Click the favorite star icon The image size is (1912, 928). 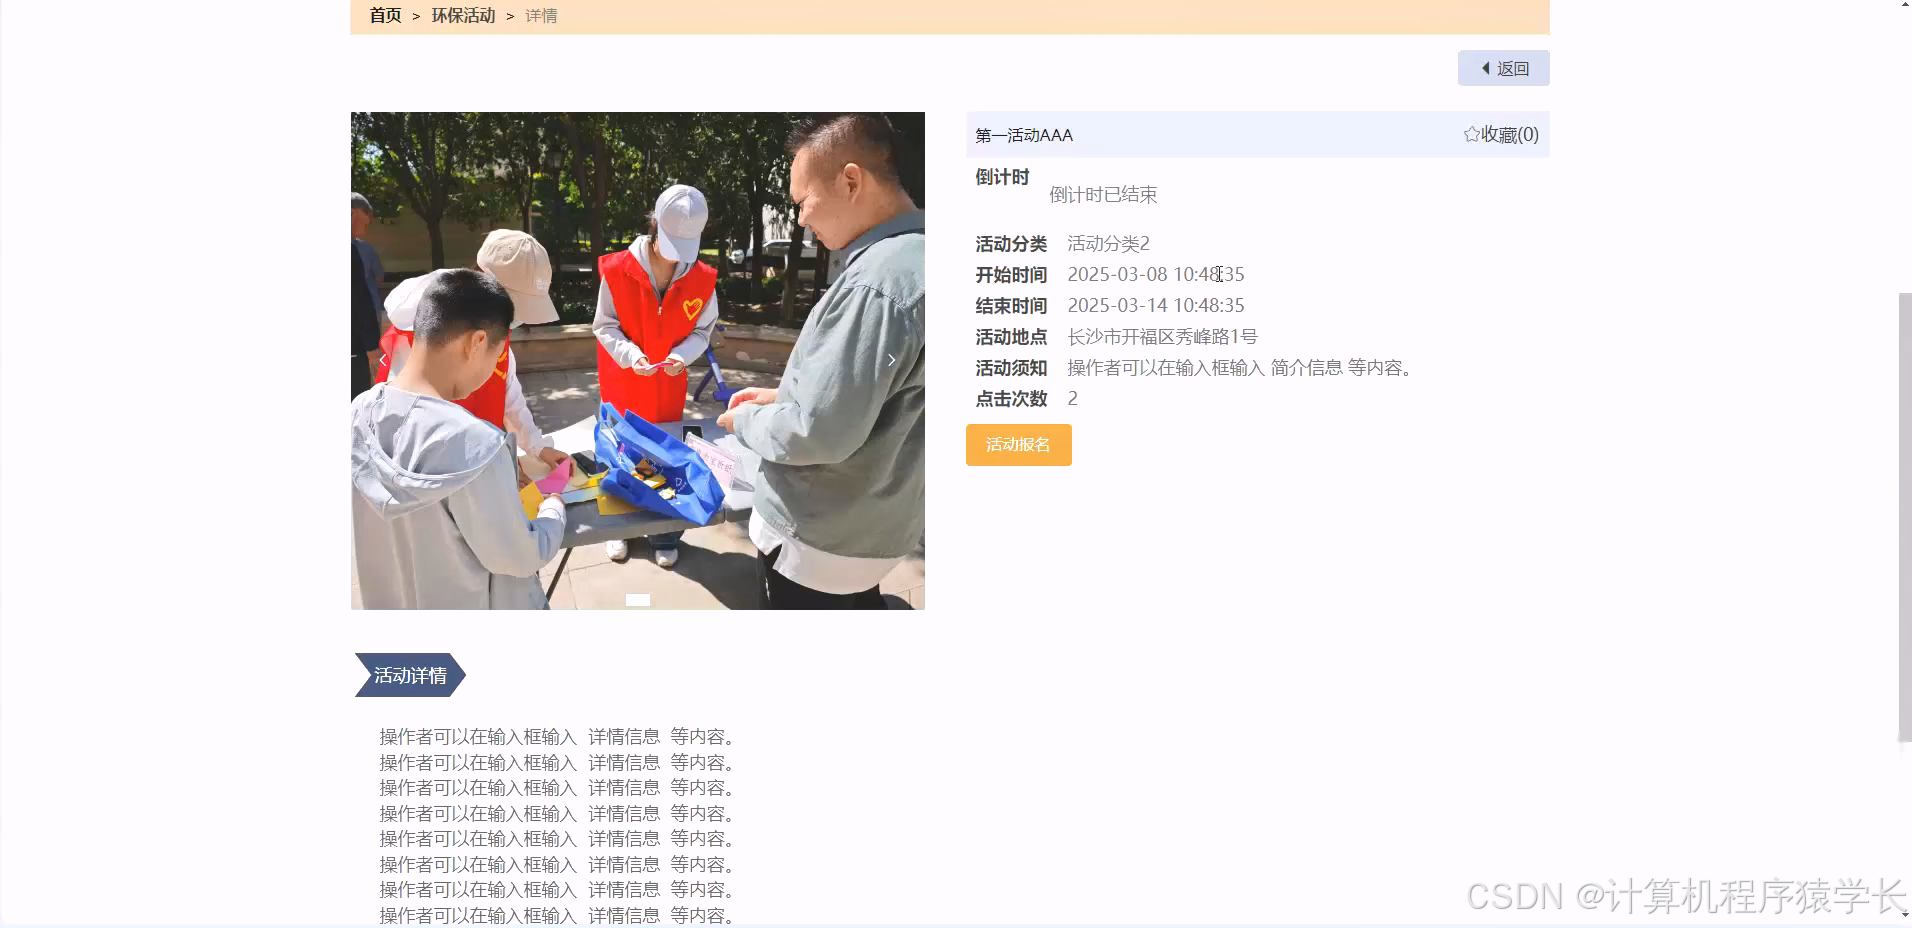click(1471, 134)
